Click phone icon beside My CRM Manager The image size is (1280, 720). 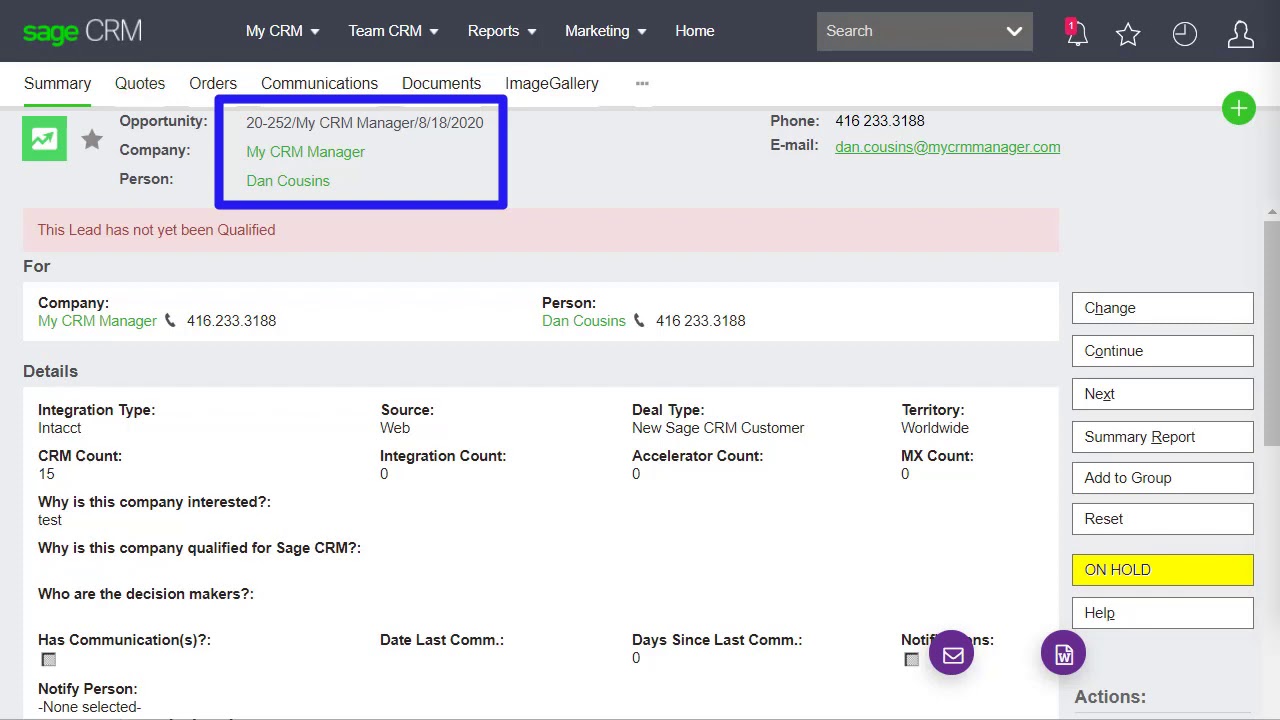(170, 321)
